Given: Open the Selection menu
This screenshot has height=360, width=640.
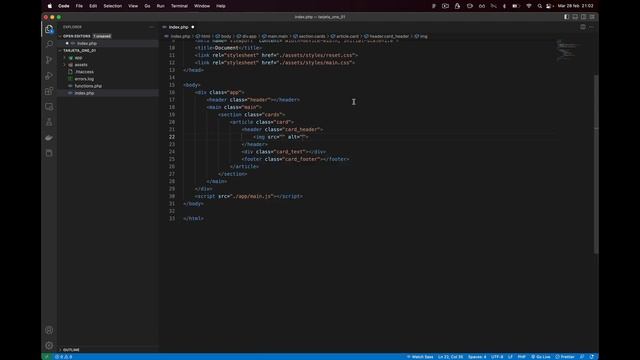Looking at the screenshot, I should (113, 6).
